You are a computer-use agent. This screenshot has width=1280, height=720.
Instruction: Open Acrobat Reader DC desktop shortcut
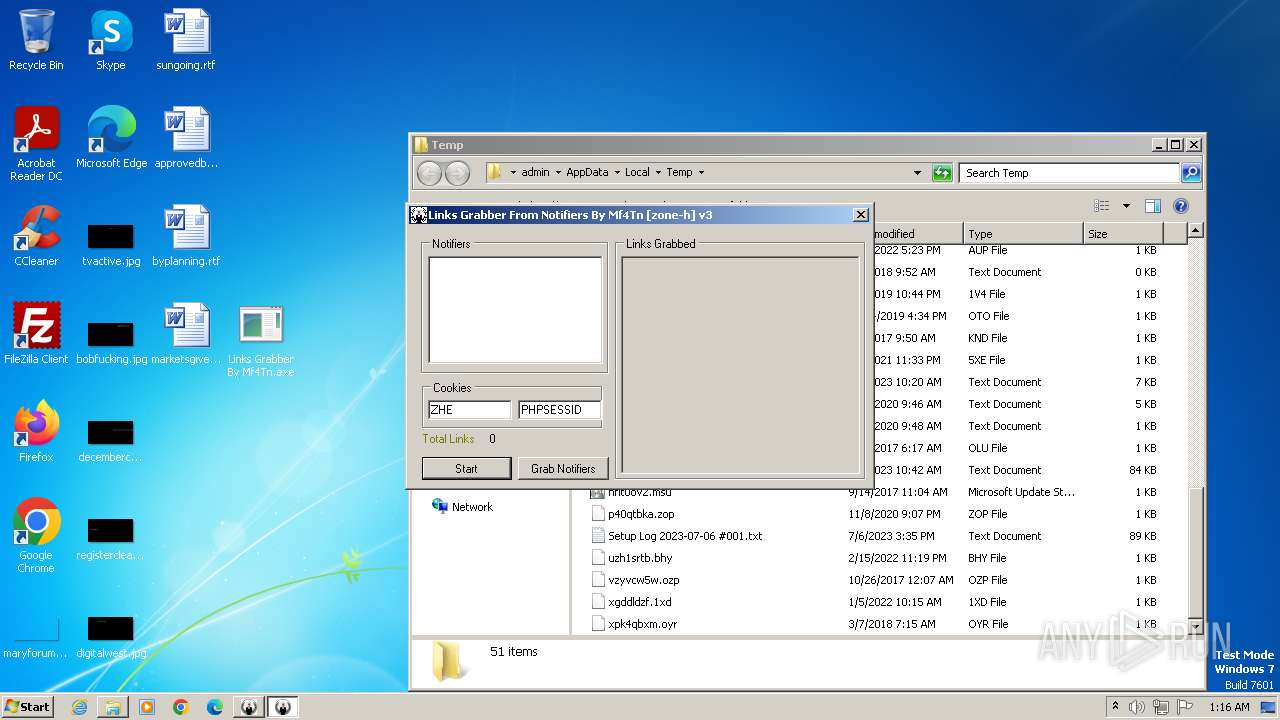point(36,143)
